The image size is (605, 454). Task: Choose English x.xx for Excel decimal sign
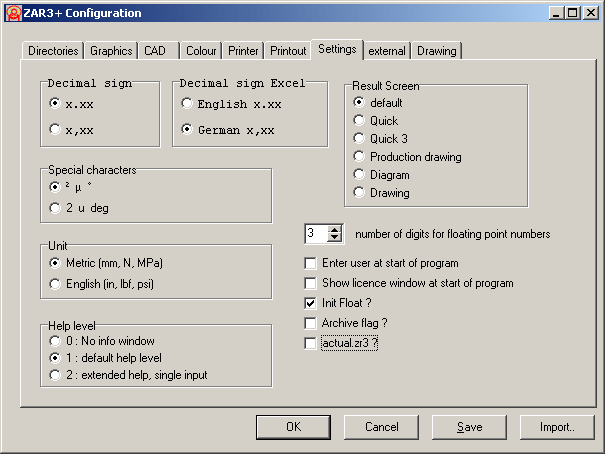pos(187,103)
